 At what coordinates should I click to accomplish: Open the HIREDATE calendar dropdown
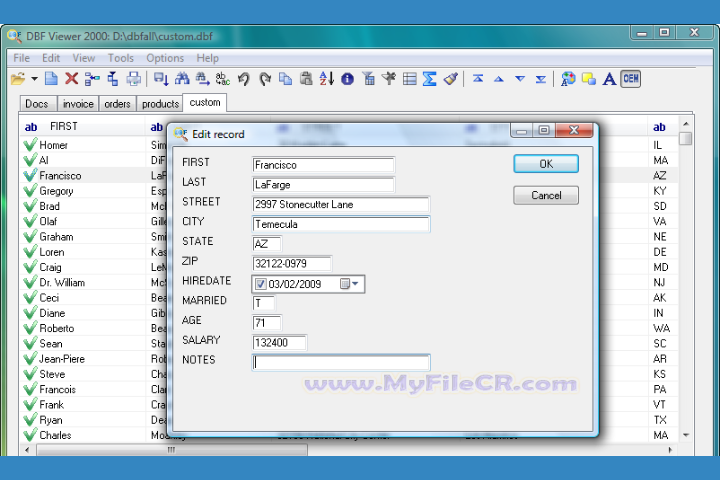tap(349, 284)
